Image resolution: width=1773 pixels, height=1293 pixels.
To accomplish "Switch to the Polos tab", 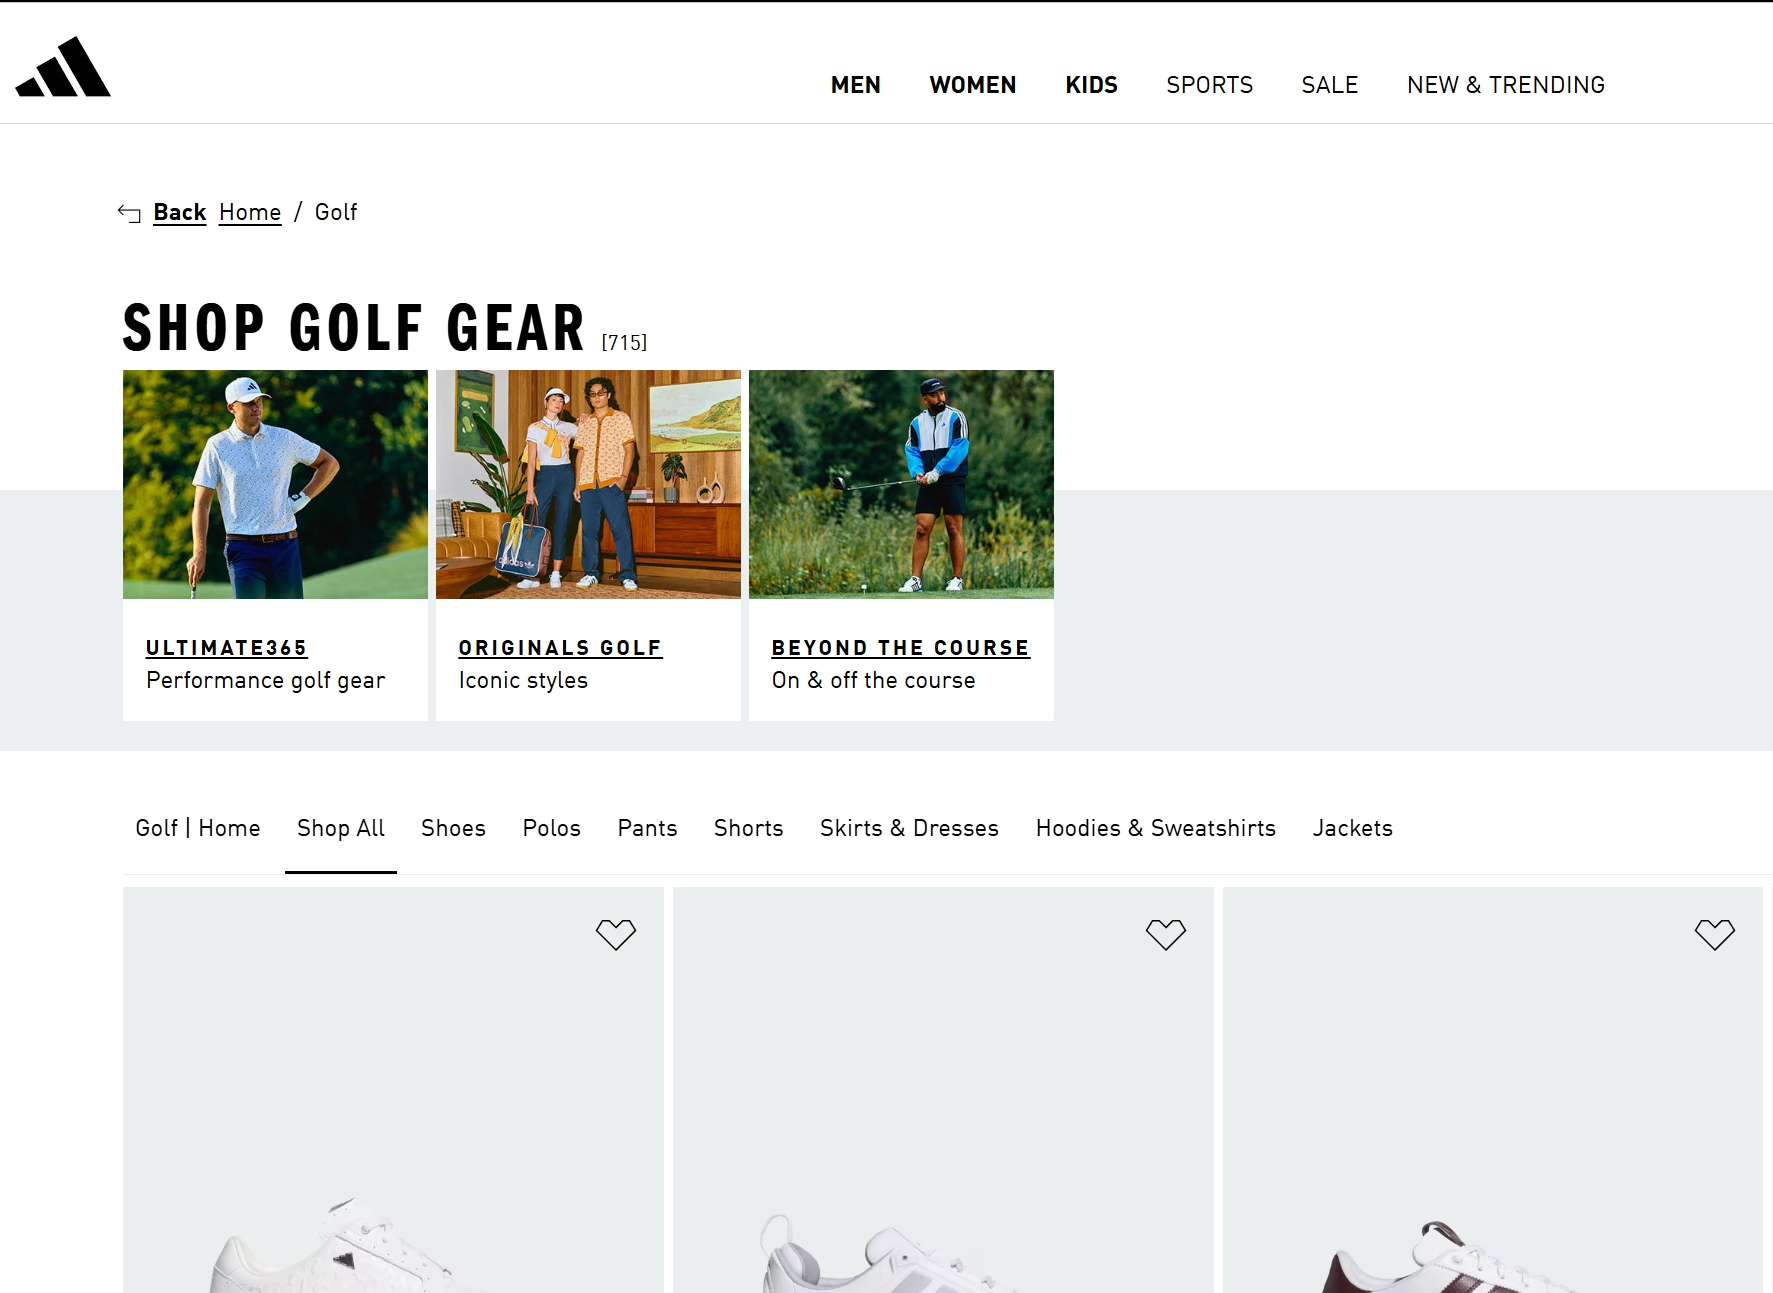I will coord(552,828).
